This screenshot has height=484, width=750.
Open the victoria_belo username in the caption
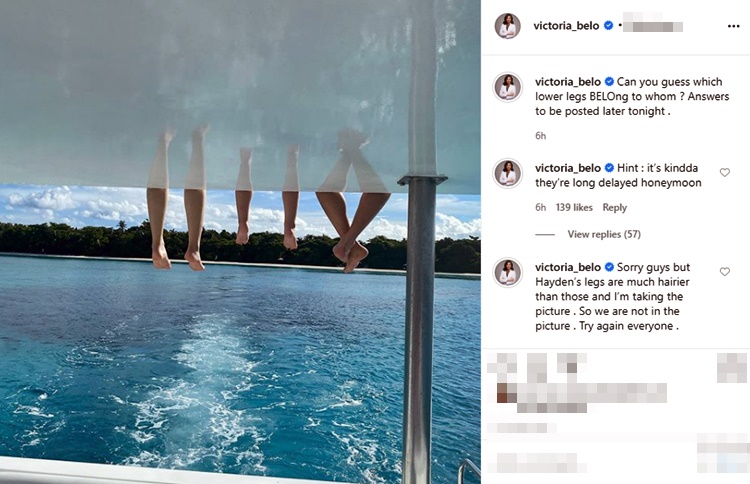click(568, 82)
